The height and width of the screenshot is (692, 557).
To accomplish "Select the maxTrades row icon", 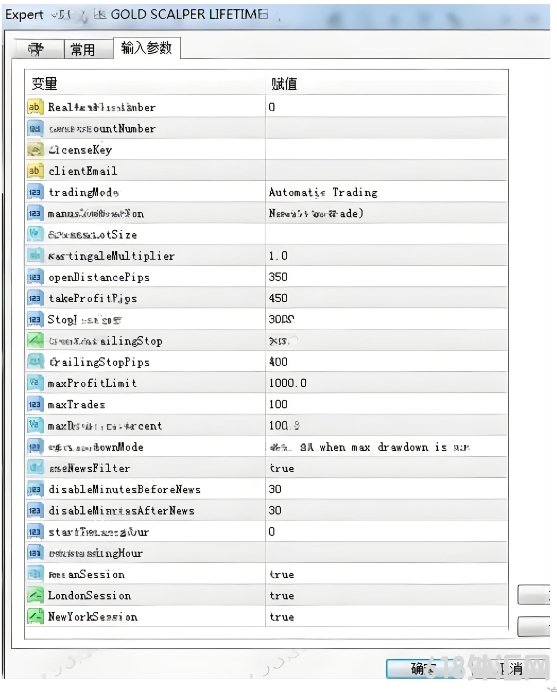I will 35,405.
